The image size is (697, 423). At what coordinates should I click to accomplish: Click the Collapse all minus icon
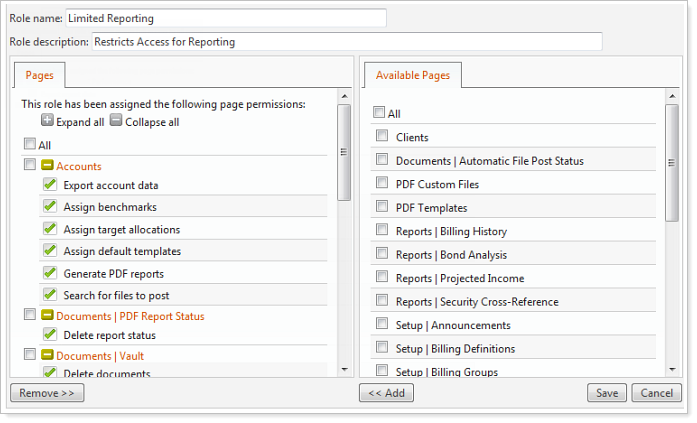coord(116,122)
